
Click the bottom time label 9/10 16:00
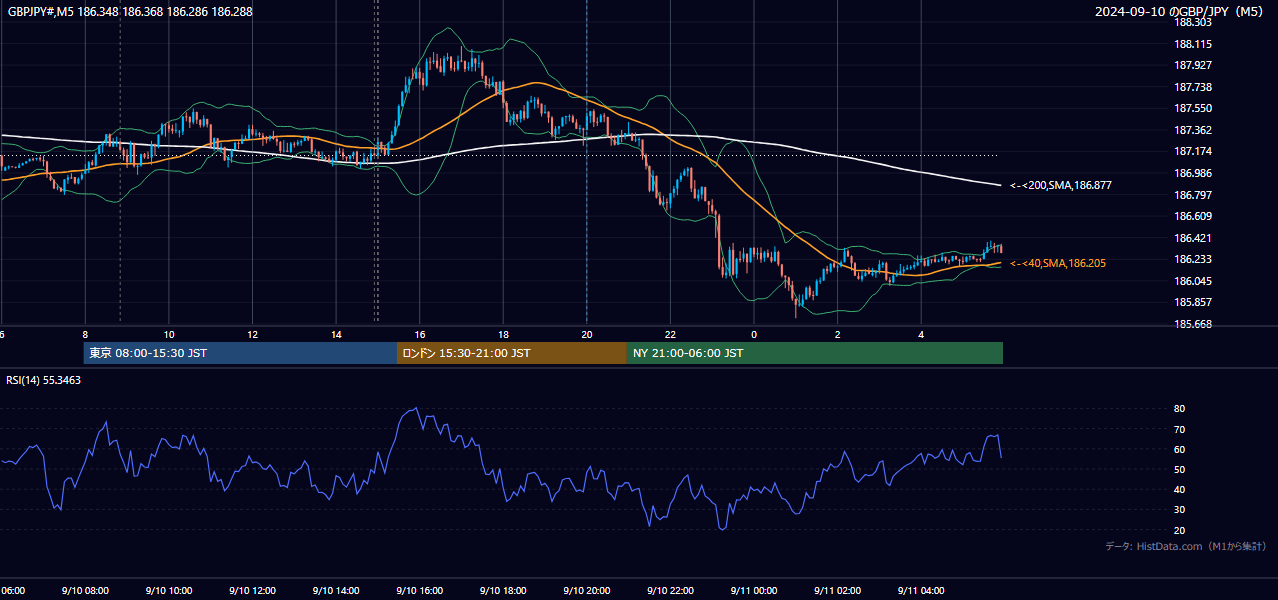(420, 591)
